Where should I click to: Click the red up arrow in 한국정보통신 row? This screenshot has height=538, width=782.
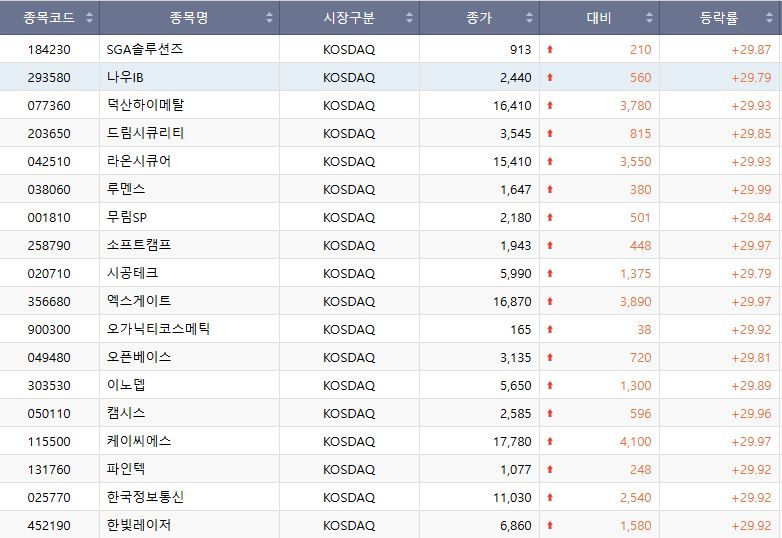point(550,497)
